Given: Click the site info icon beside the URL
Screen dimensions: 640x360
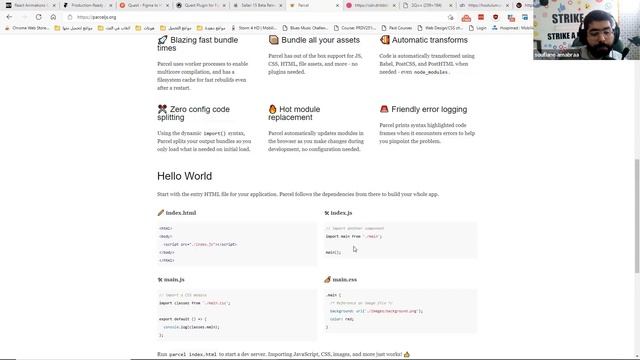Looking at the screenshot, I should 70,17.
